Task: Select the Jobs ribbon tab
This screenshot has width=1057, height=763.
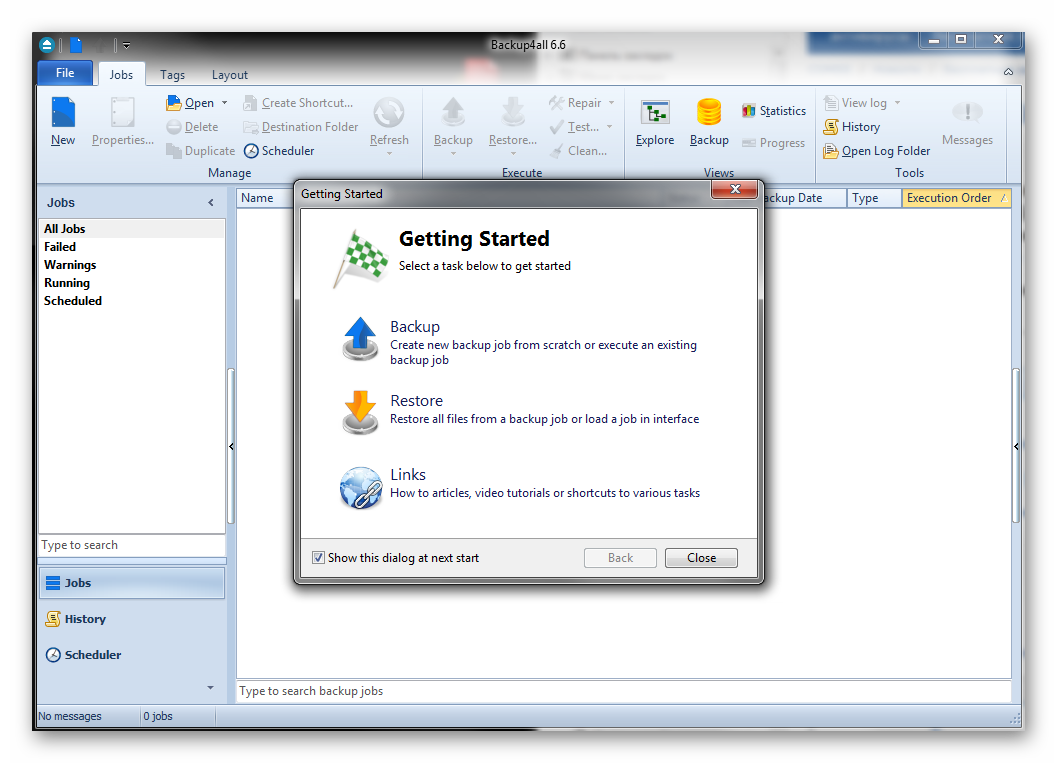Action: (x=121, y=75)
